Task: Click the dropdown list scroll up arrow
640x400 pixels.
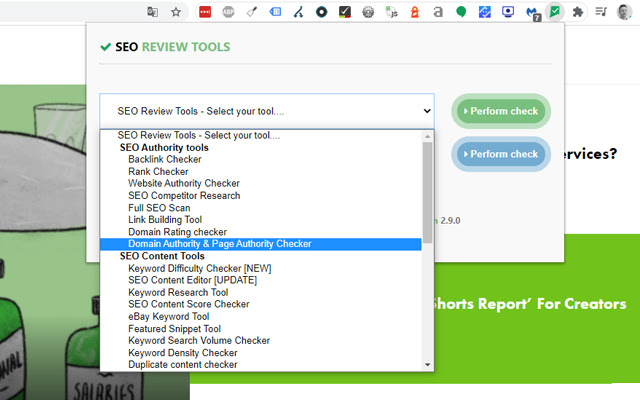Action: (x=427, y=136)
